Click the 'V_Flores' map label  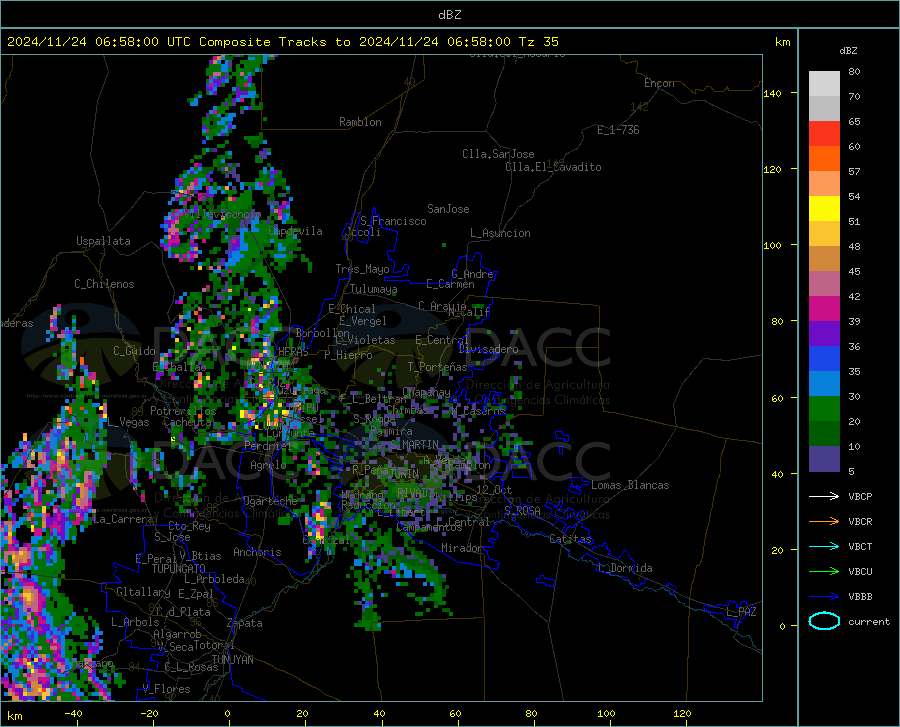point(166,689)
